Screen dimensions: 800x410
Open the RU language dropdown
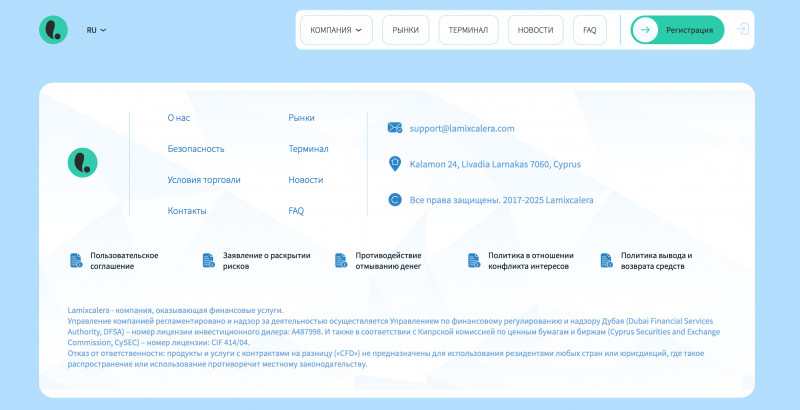point(96,30)
